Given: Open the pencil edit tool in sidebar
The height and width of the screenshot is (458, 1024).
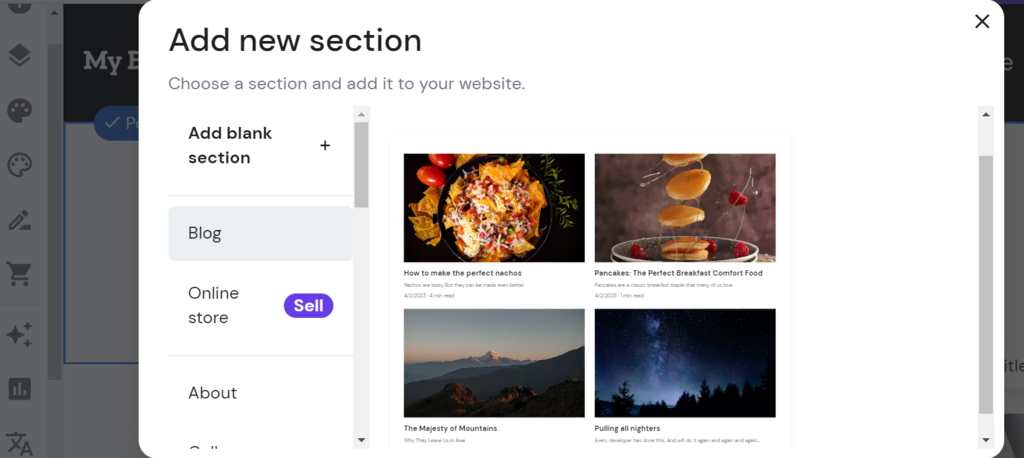Looking at the screenshot, I should coord(19,220).
